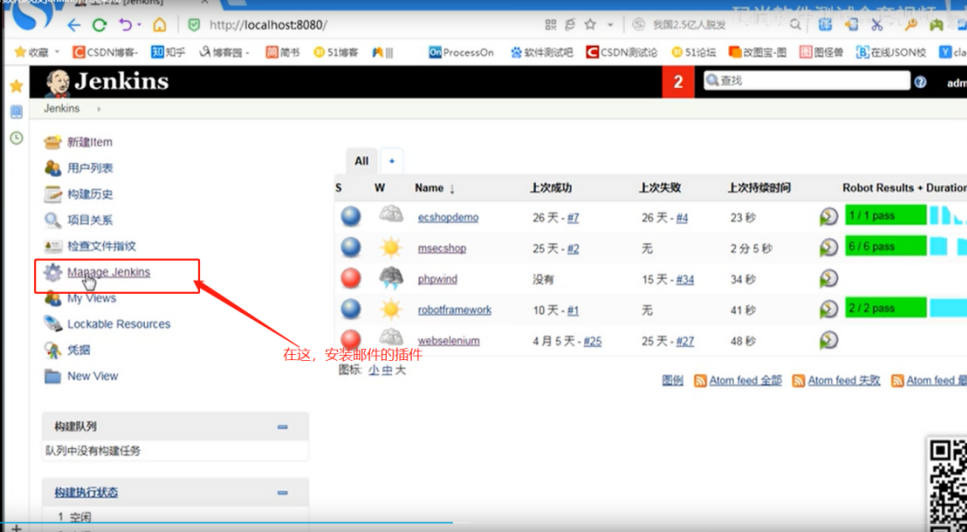The width and height of the screenshot is (967, 532).
Task: Open 构建历史 in the side menu
Action: tap(90, 194)
